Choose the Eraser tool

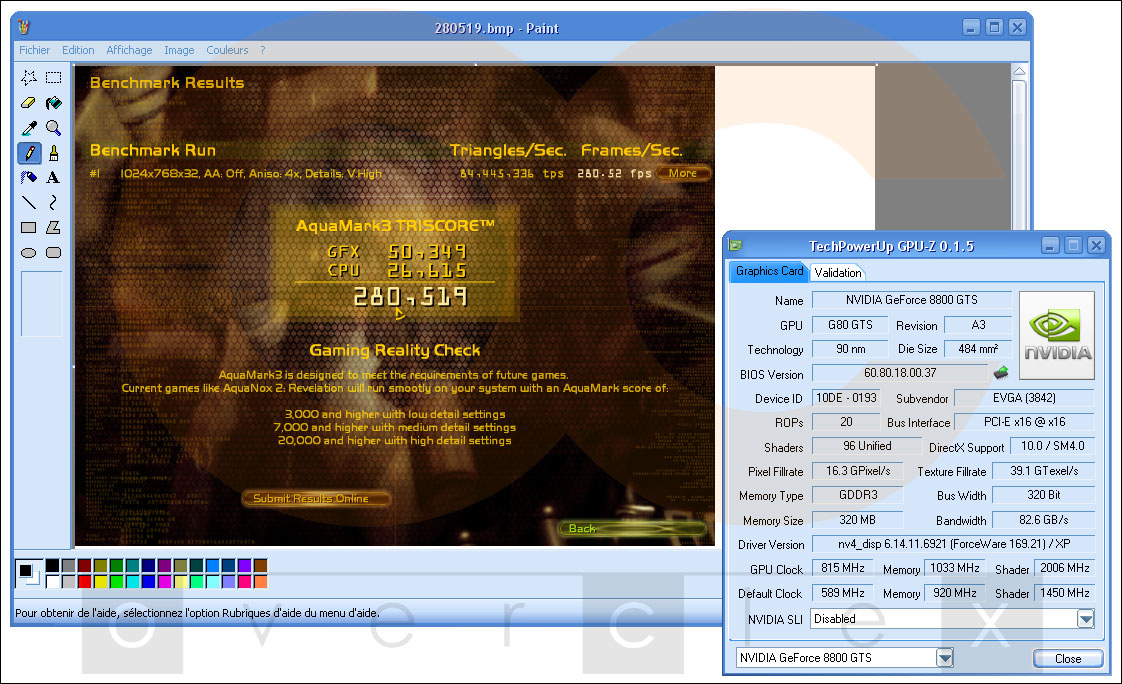pyautogui.click(x=29, y=103)
